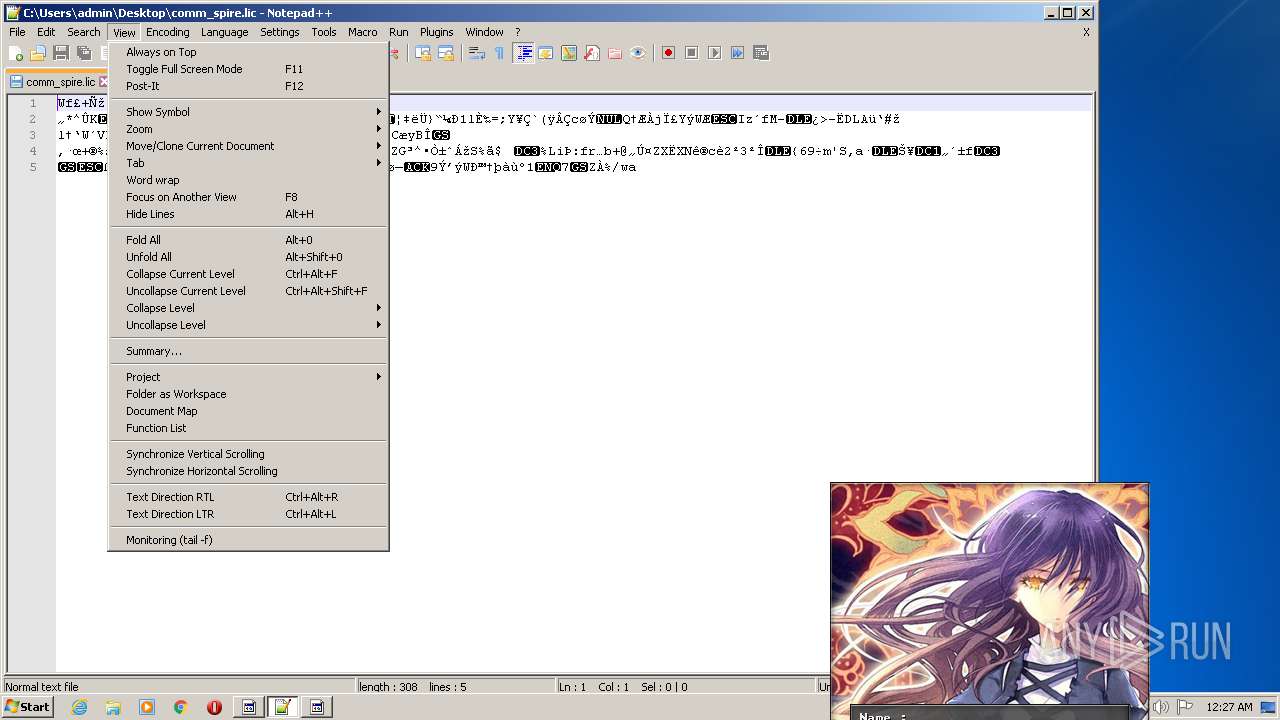Image resolution: width=1280 pixels, height=720 pixels.
Task: Expand the Project submenu
Action: pyautogui.click(x=248, y=377)
